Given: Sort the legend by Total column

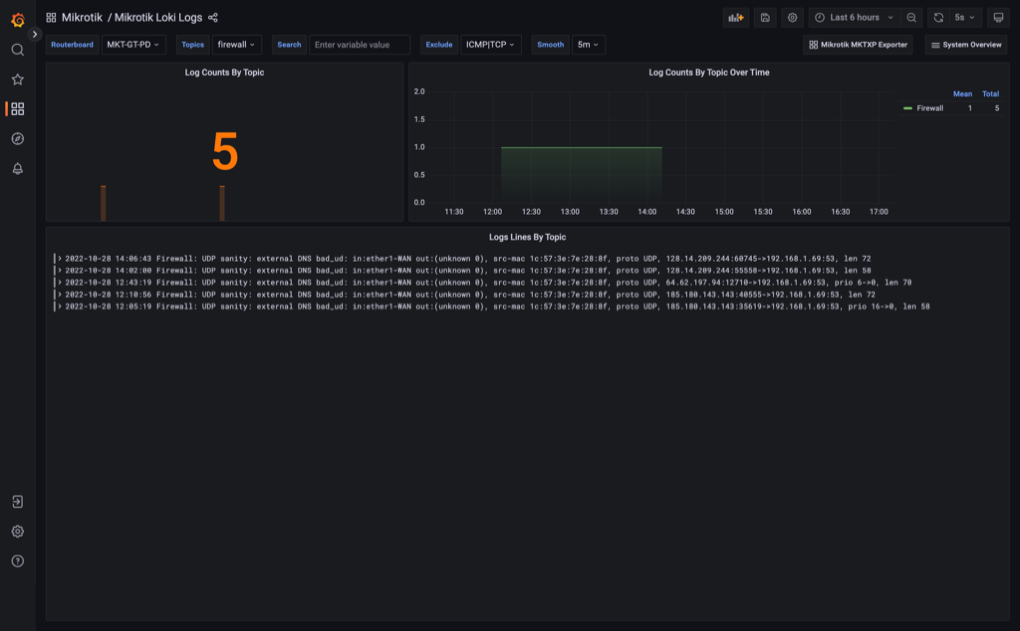Looking at the screenshot, I should point(990,94).
